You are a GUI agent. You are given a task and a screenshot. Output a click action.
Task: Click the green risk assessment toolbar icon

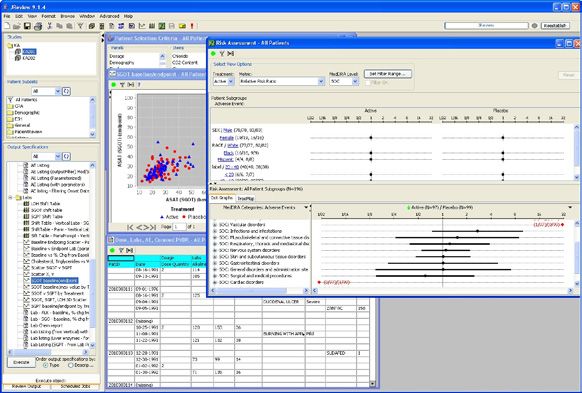click(162, 26)
